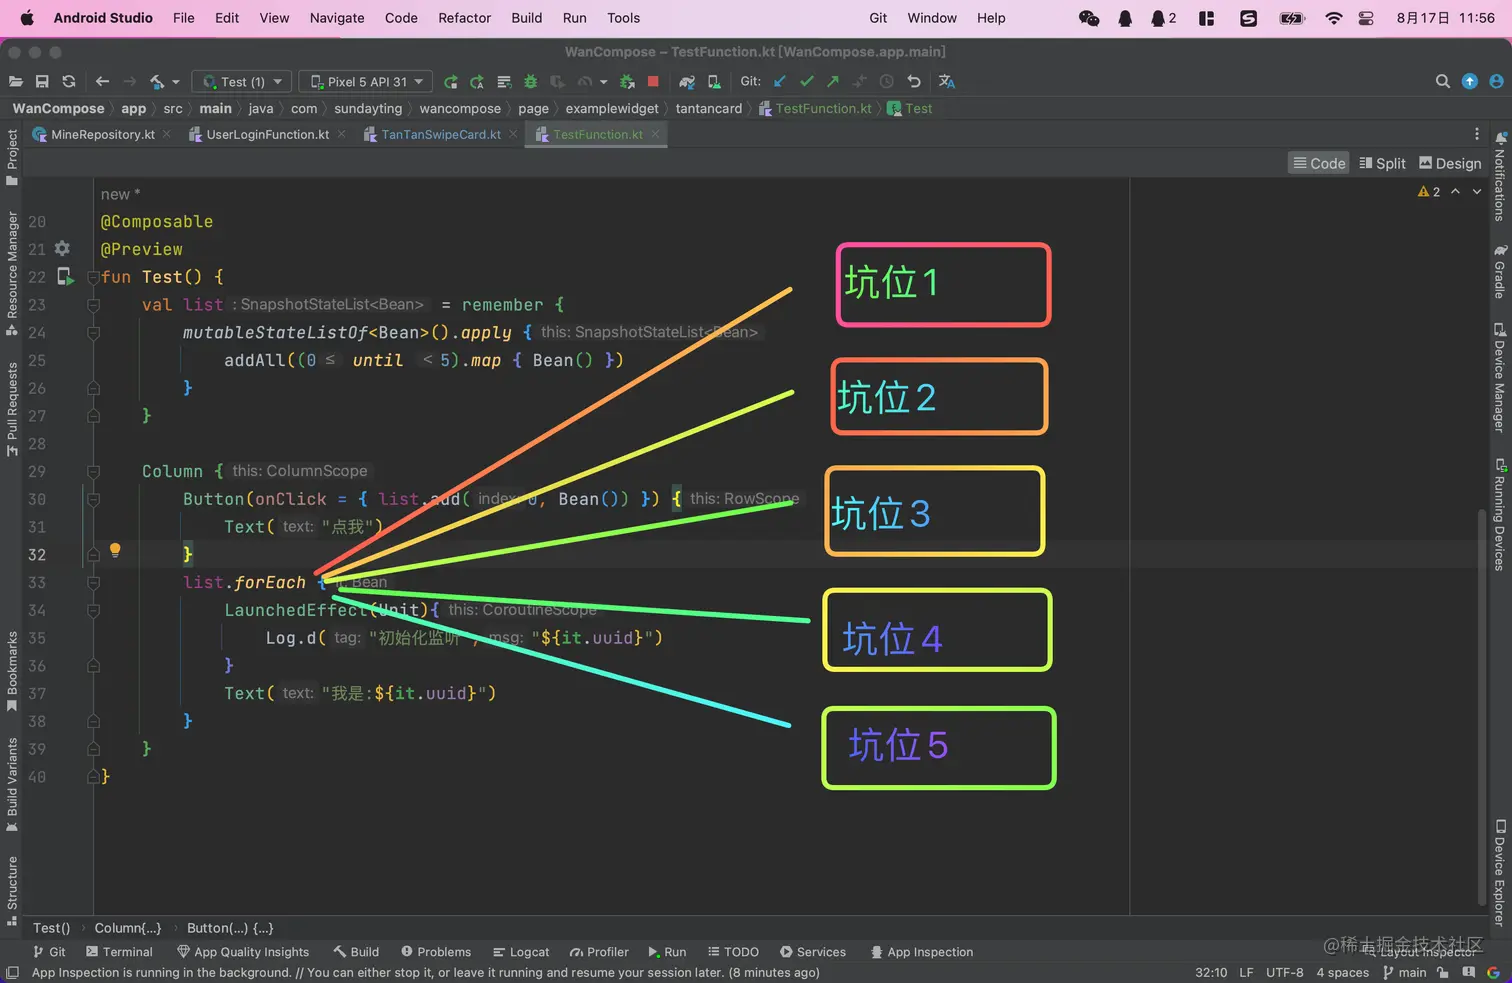
Task: Click the run gutter icon beside fun Test()
Action: click(65, 277)
